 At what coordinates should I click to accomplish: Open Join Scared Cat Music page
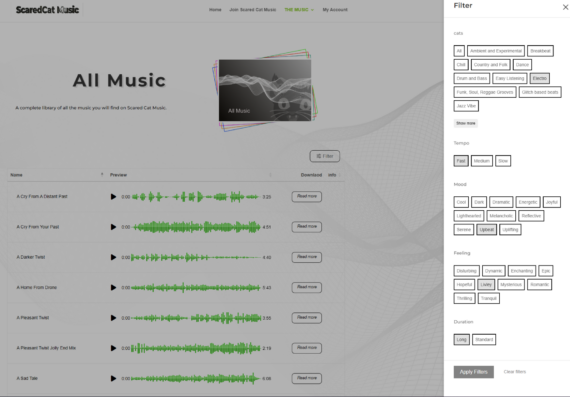(253, 10)
